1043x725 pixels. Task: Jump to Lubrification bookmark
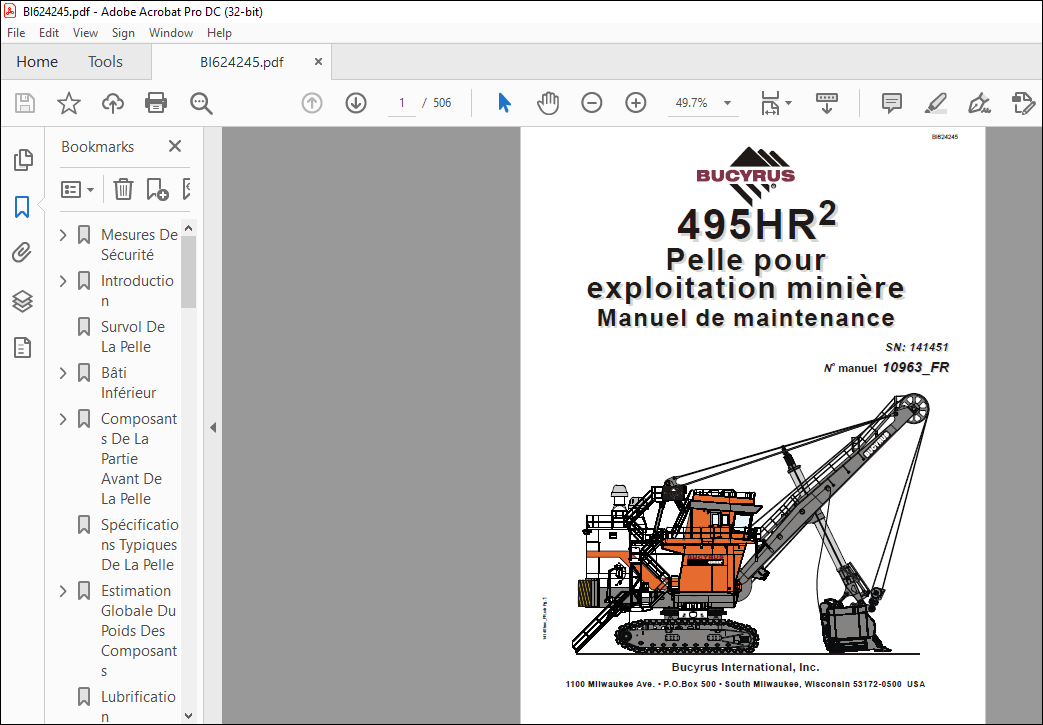[138, 706]
